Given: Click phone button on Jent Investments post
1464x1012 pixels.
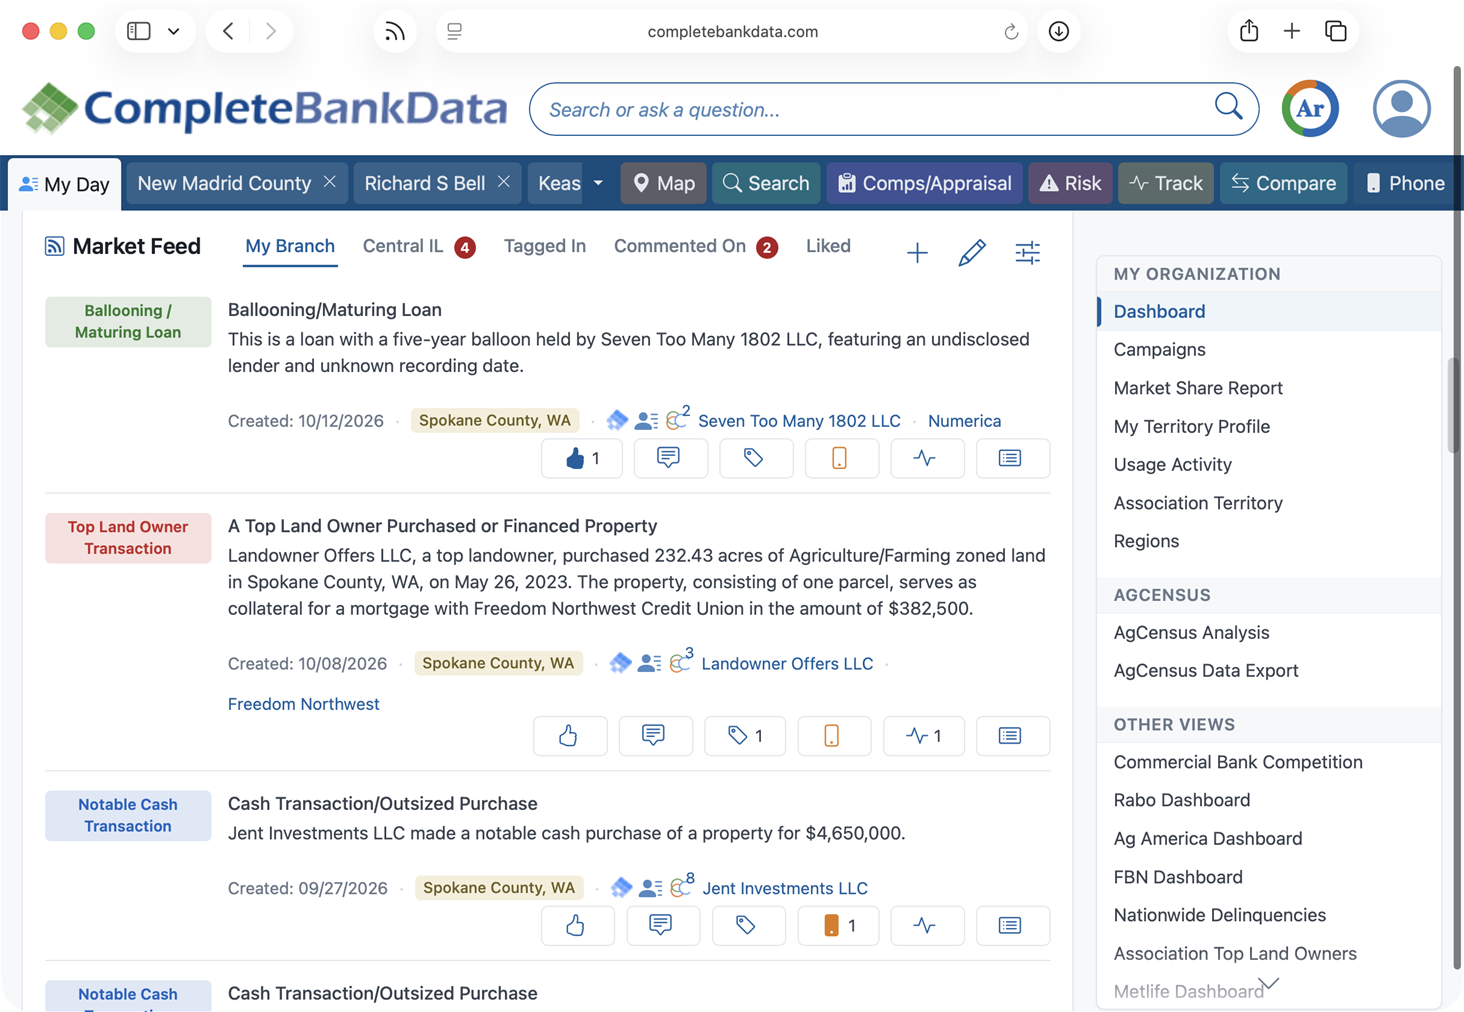Looking at the screenshot, I should 839,925.
